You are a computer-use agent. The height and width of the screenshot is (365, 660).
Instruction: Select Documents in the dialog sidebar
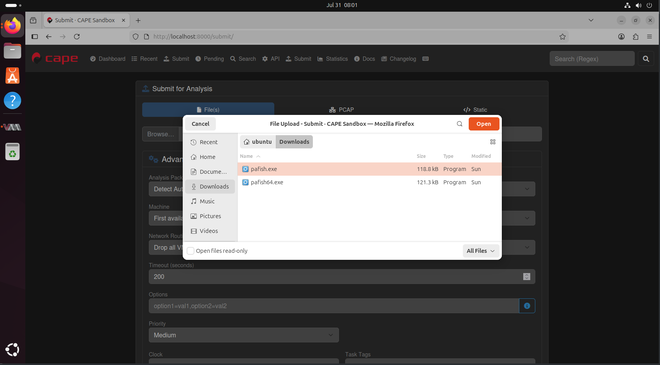tap(210, 172)
